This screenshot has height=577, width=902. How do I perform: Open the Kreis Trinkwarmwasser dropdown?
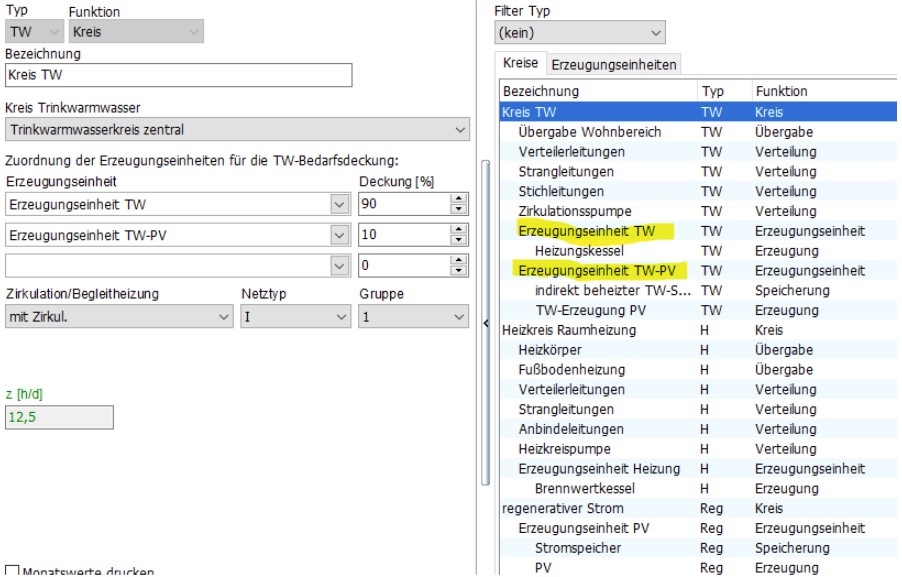tap(460, 129)
